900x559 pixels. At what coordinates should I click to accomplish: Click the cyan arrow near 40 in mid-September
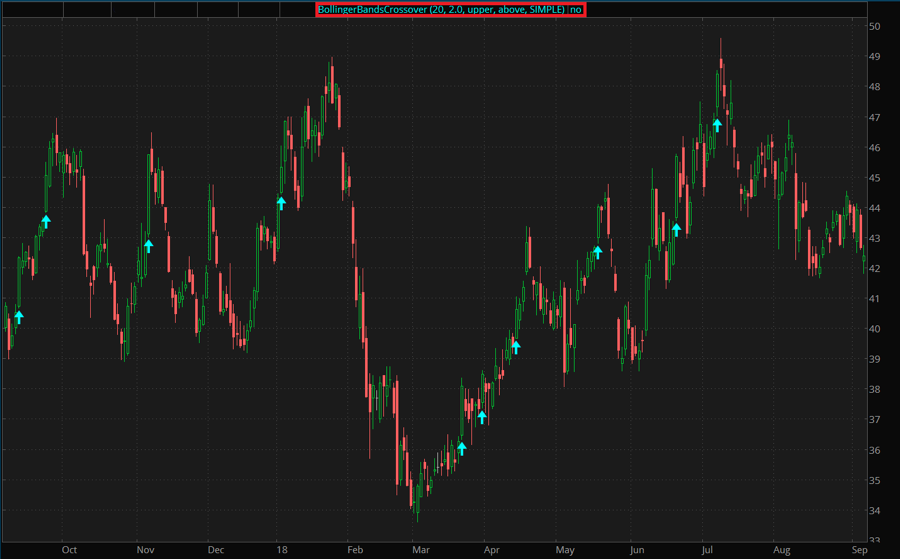[x=18, y=318]
